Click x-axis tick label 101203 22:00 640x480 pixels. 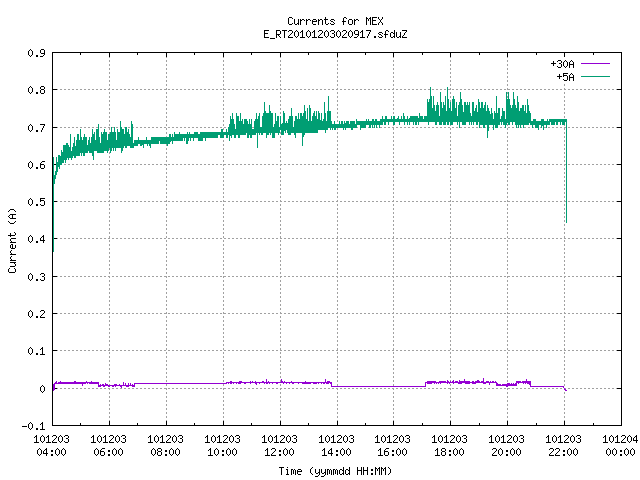(563, 445)
